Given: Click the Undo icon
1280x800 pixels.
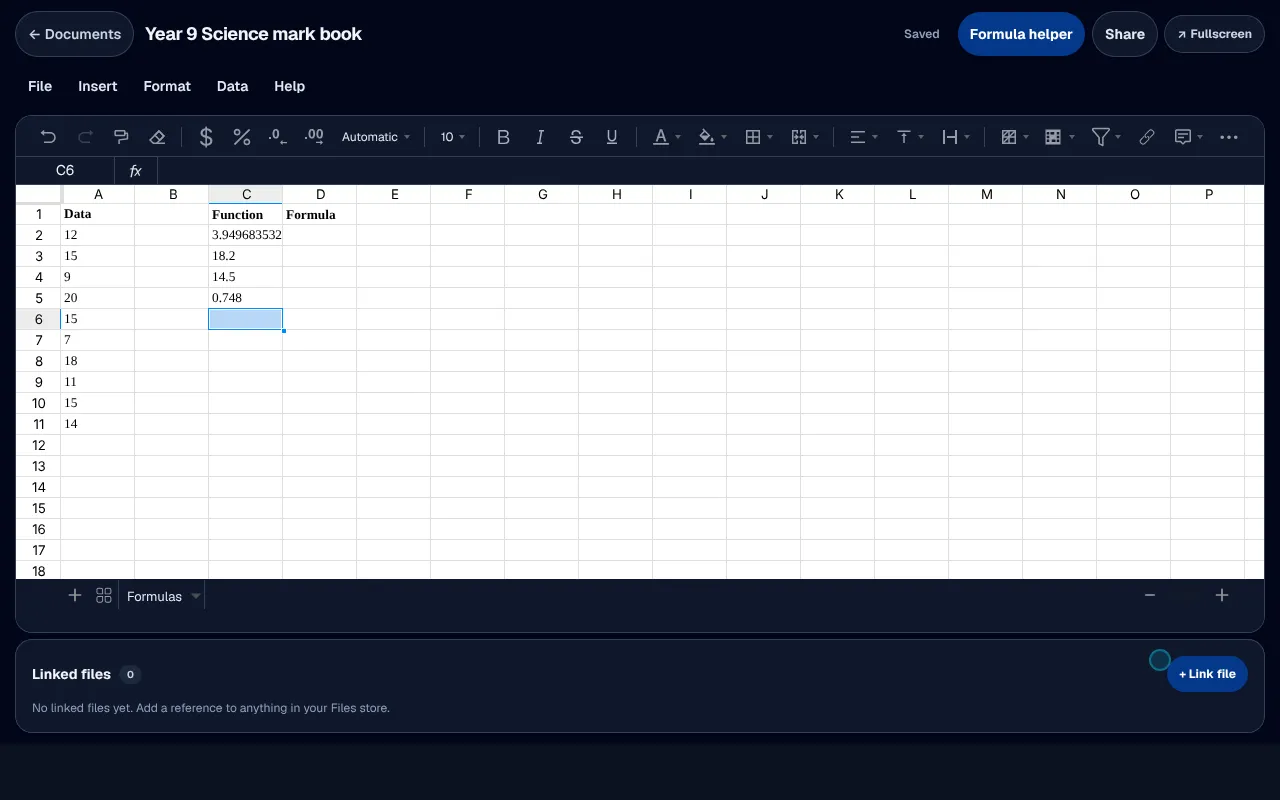Looking at the screenshot, I should (x=48, y=137).
